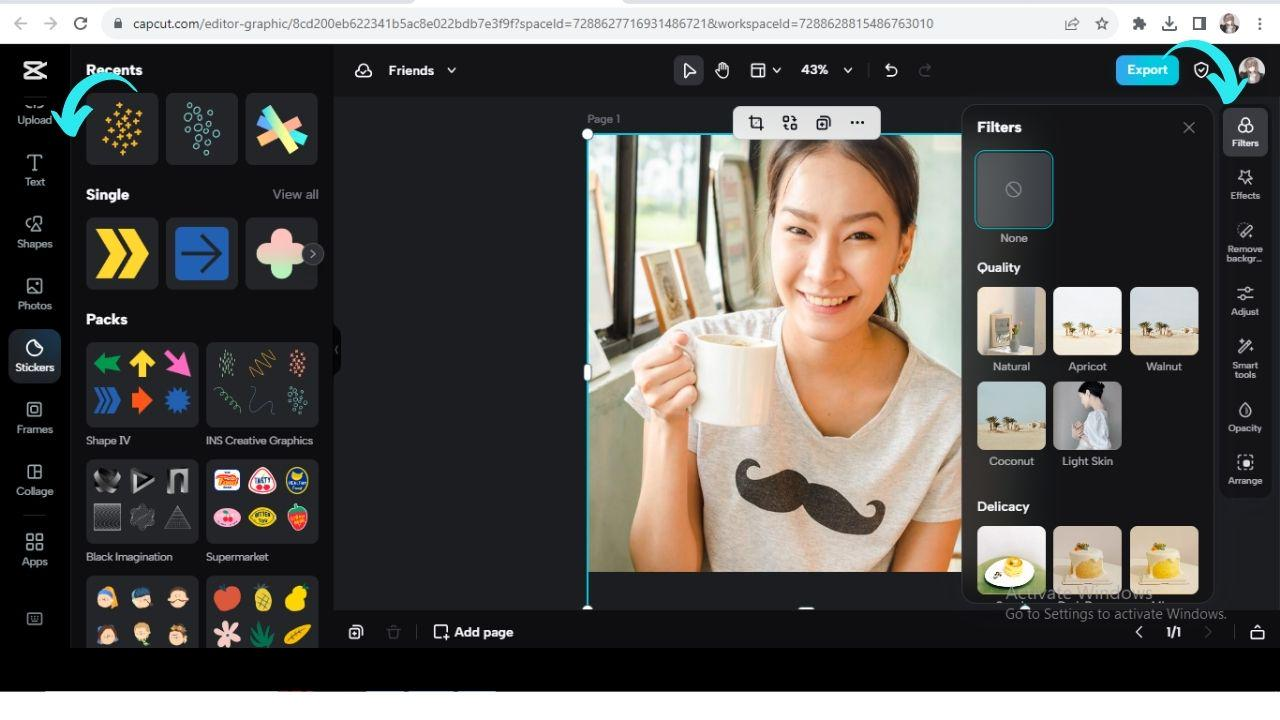Screen dimensions: 1280x720
Task: Open more options (three dots) on image toolbar
Action: pyautogui.click(x=857, y=122)
